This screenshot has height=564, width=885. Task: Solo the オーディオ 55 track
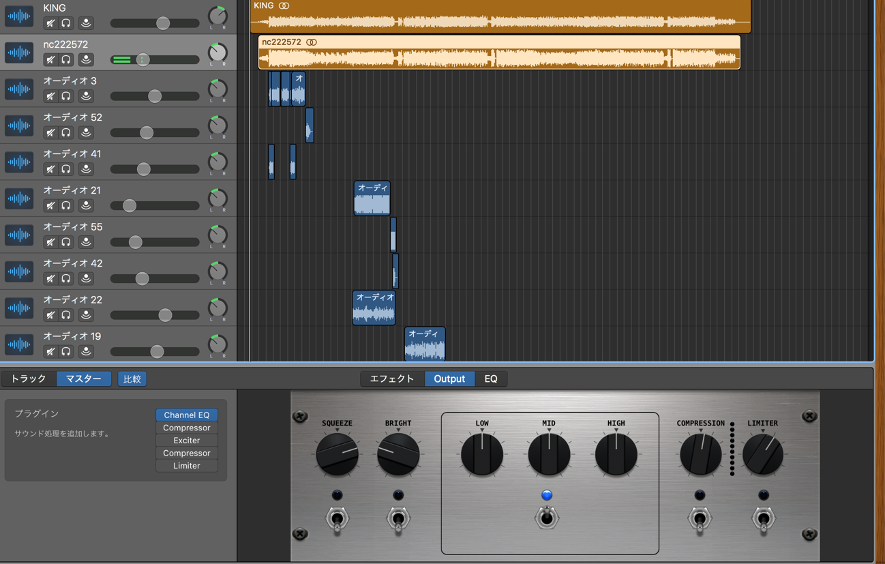pyautogui.click(x=66, y=242)
